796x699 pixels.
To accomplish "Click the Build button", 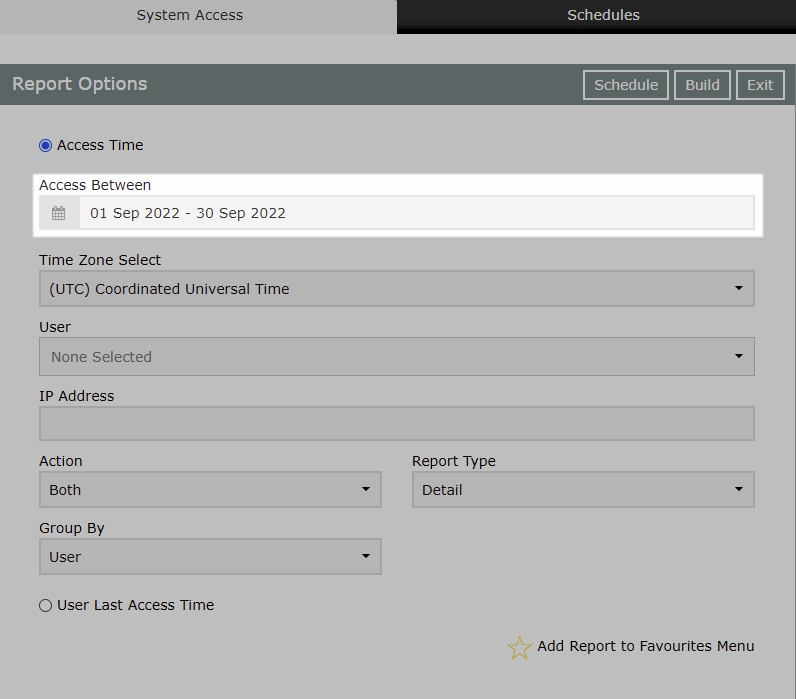I will point(702,85).
